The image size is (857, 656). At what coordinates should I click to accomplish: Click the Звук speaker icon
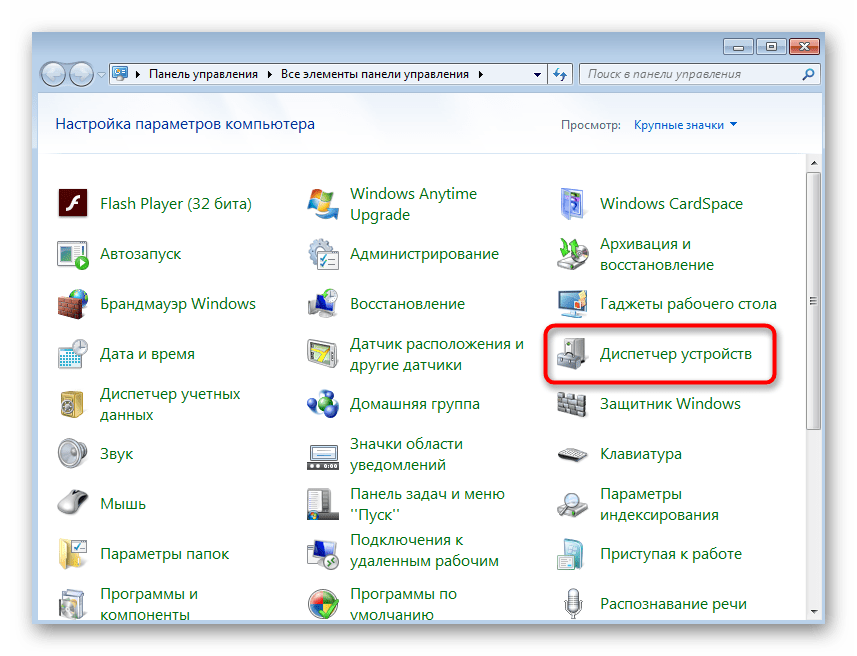[73, 454]
